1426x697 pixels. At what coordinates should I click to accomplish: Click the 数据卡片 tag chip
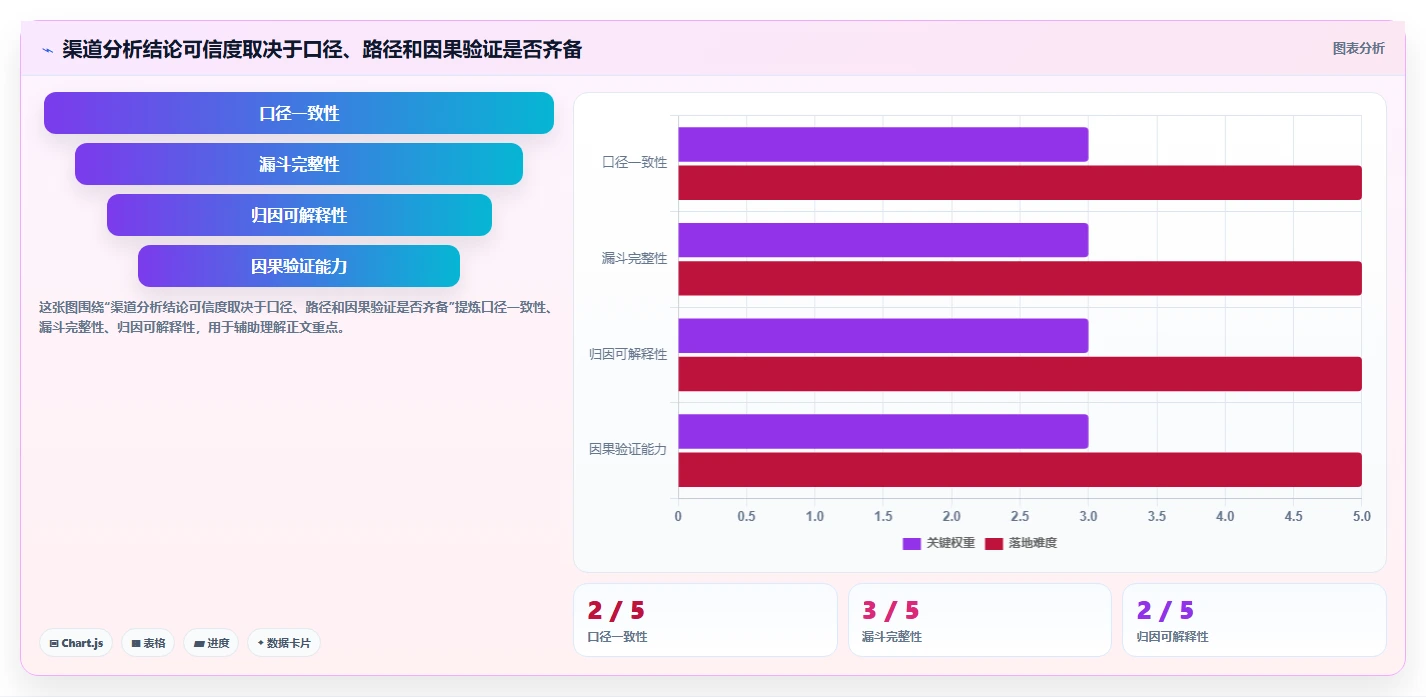pyautogui.click(x=284, y=643)
